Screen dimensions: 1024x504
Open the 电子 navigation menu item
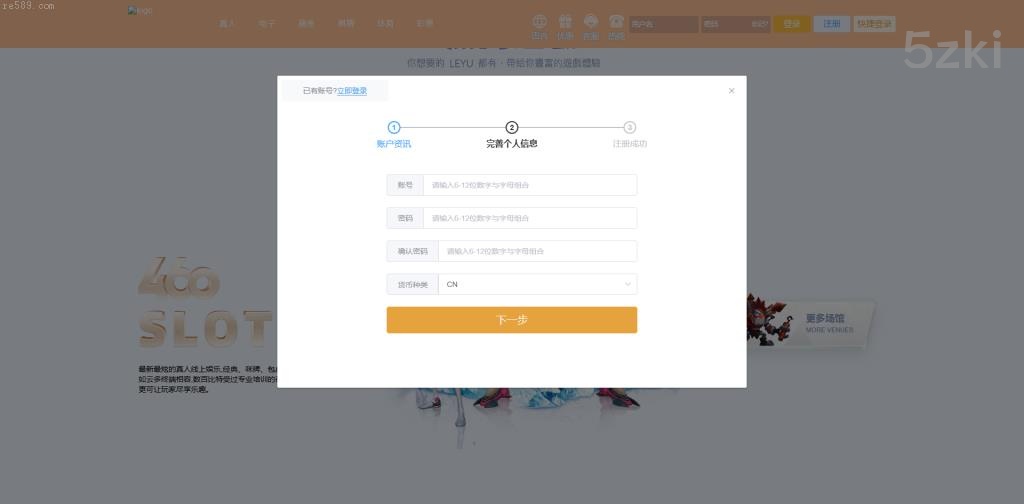266,23
